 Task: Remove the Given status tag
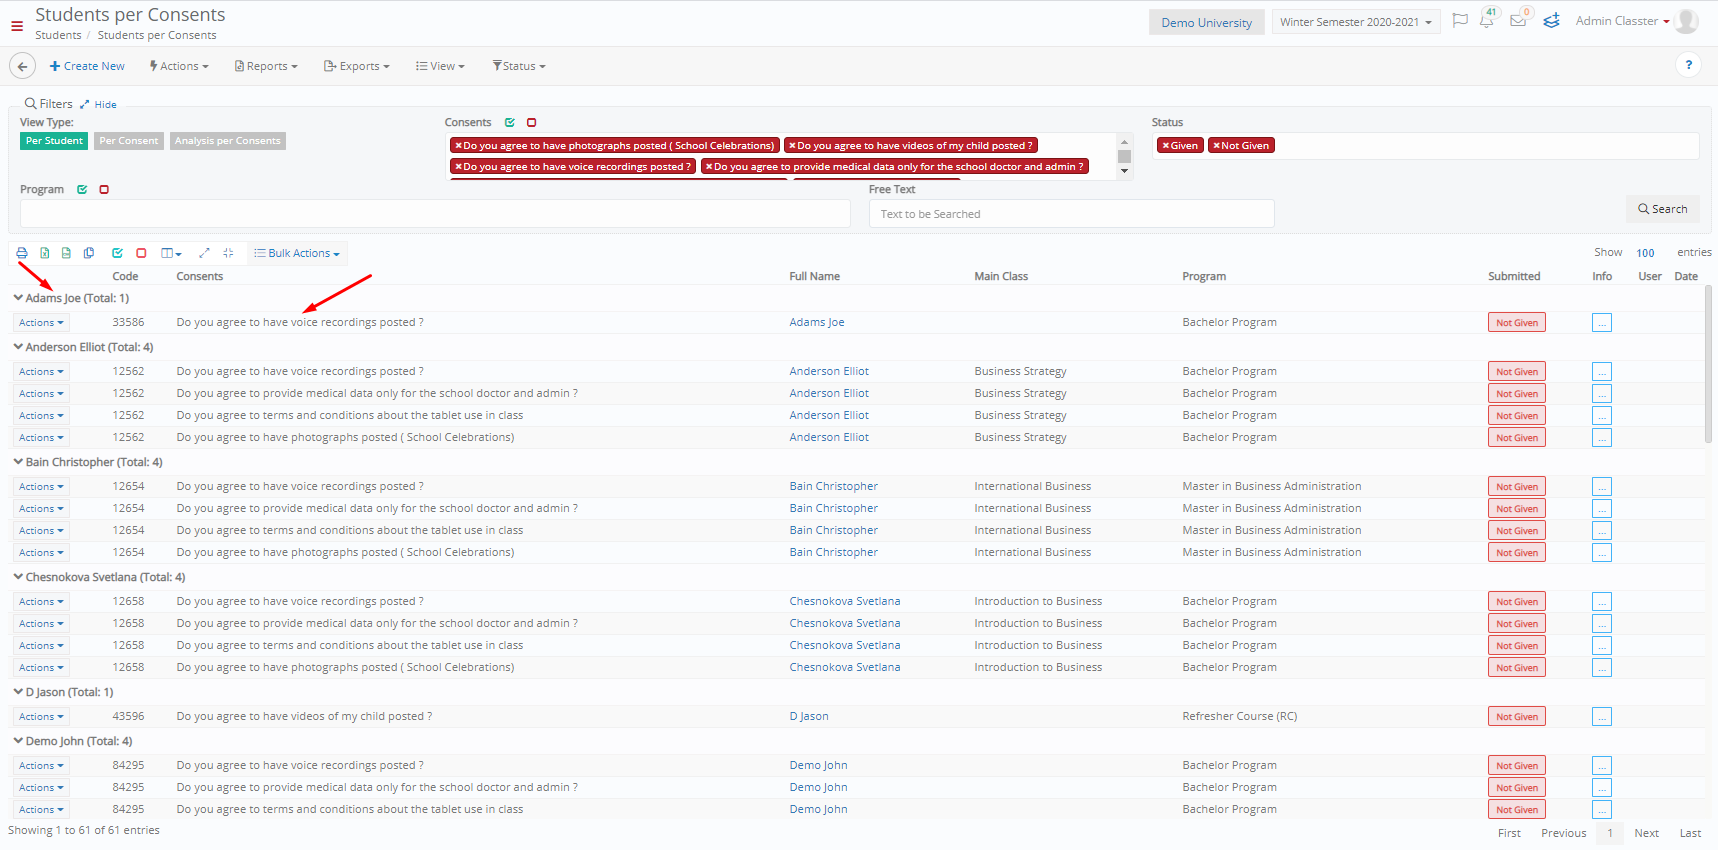tap(1165, 146)
